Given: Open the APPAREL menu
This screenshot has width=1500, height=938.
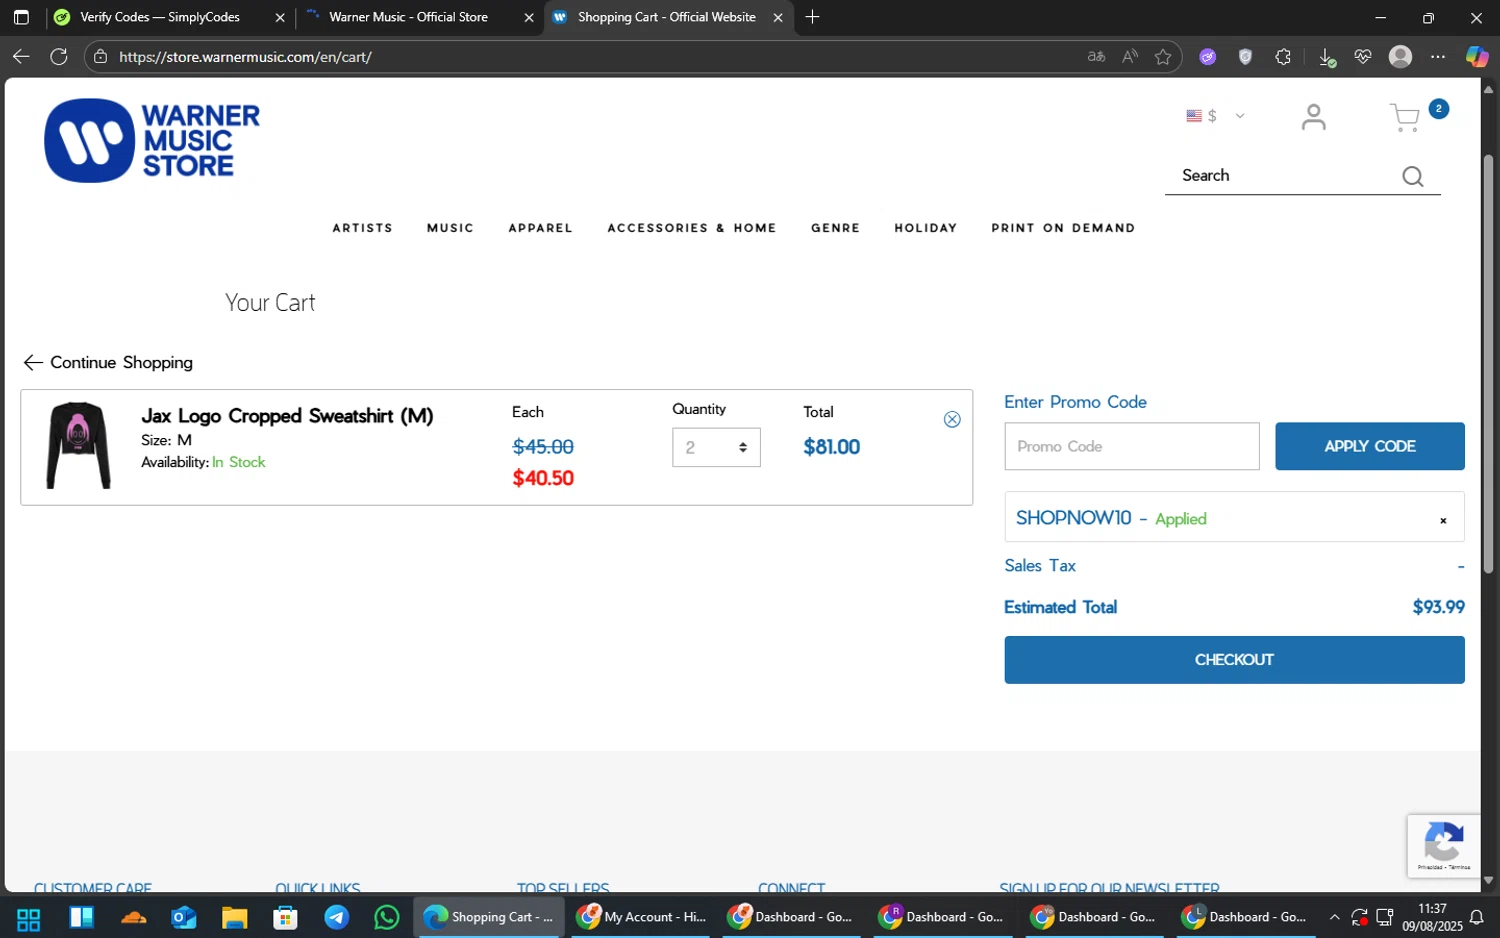Looking at the screenshot, I should (x=540, y=228).
